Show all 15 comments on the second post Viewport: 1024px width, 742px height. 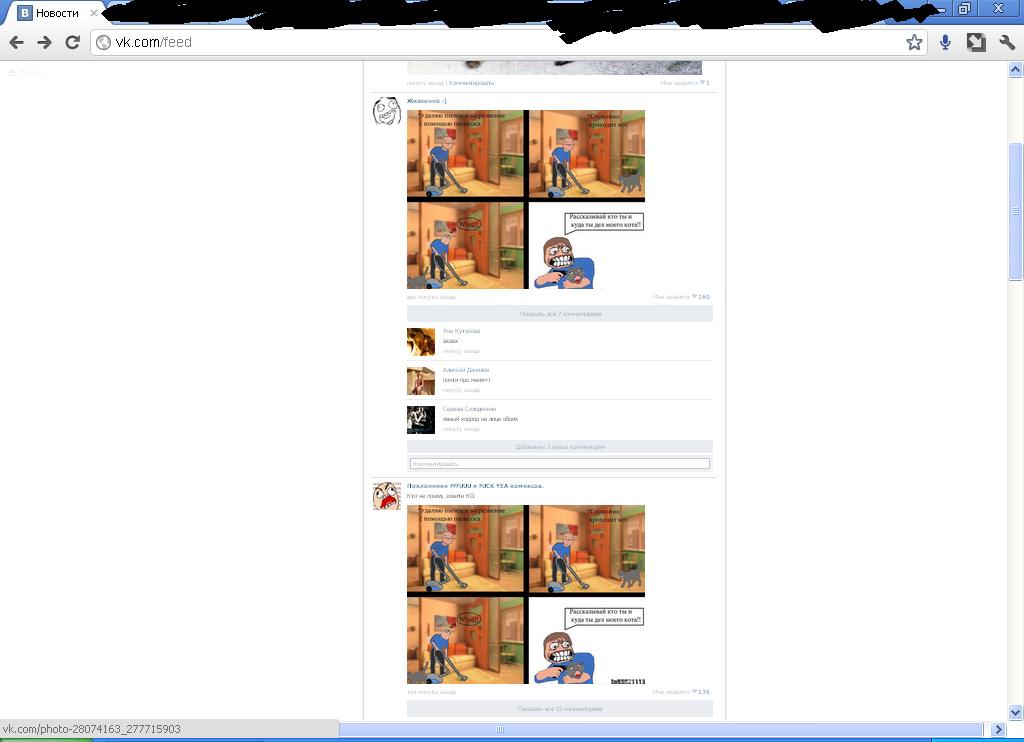(x=560, y=709)
